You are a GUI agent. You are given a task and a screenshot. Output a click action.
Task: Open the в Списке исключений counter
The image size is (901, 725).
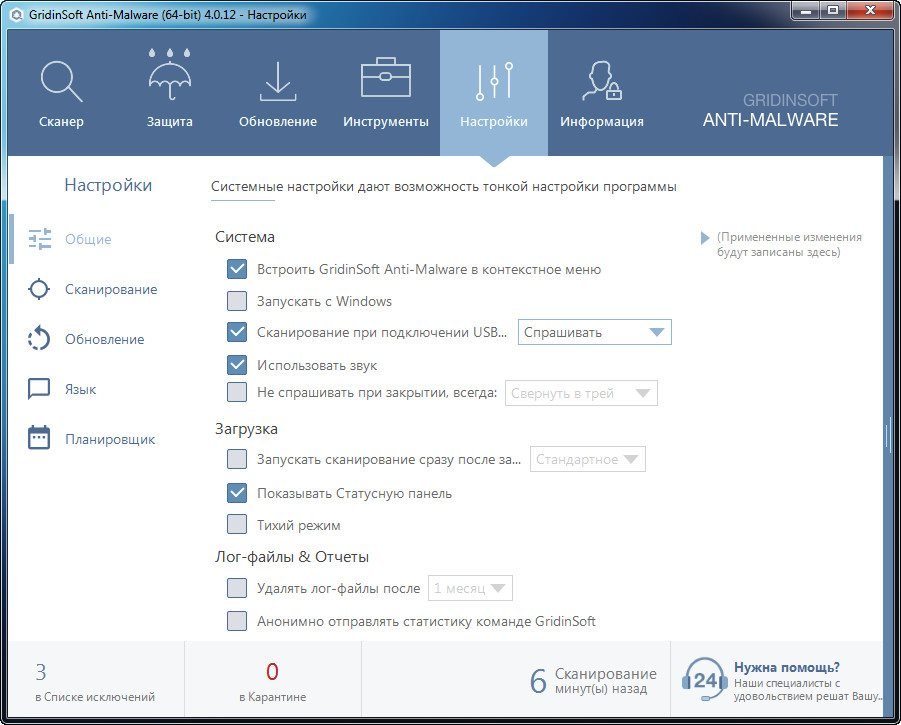click(x=95, y=682)
